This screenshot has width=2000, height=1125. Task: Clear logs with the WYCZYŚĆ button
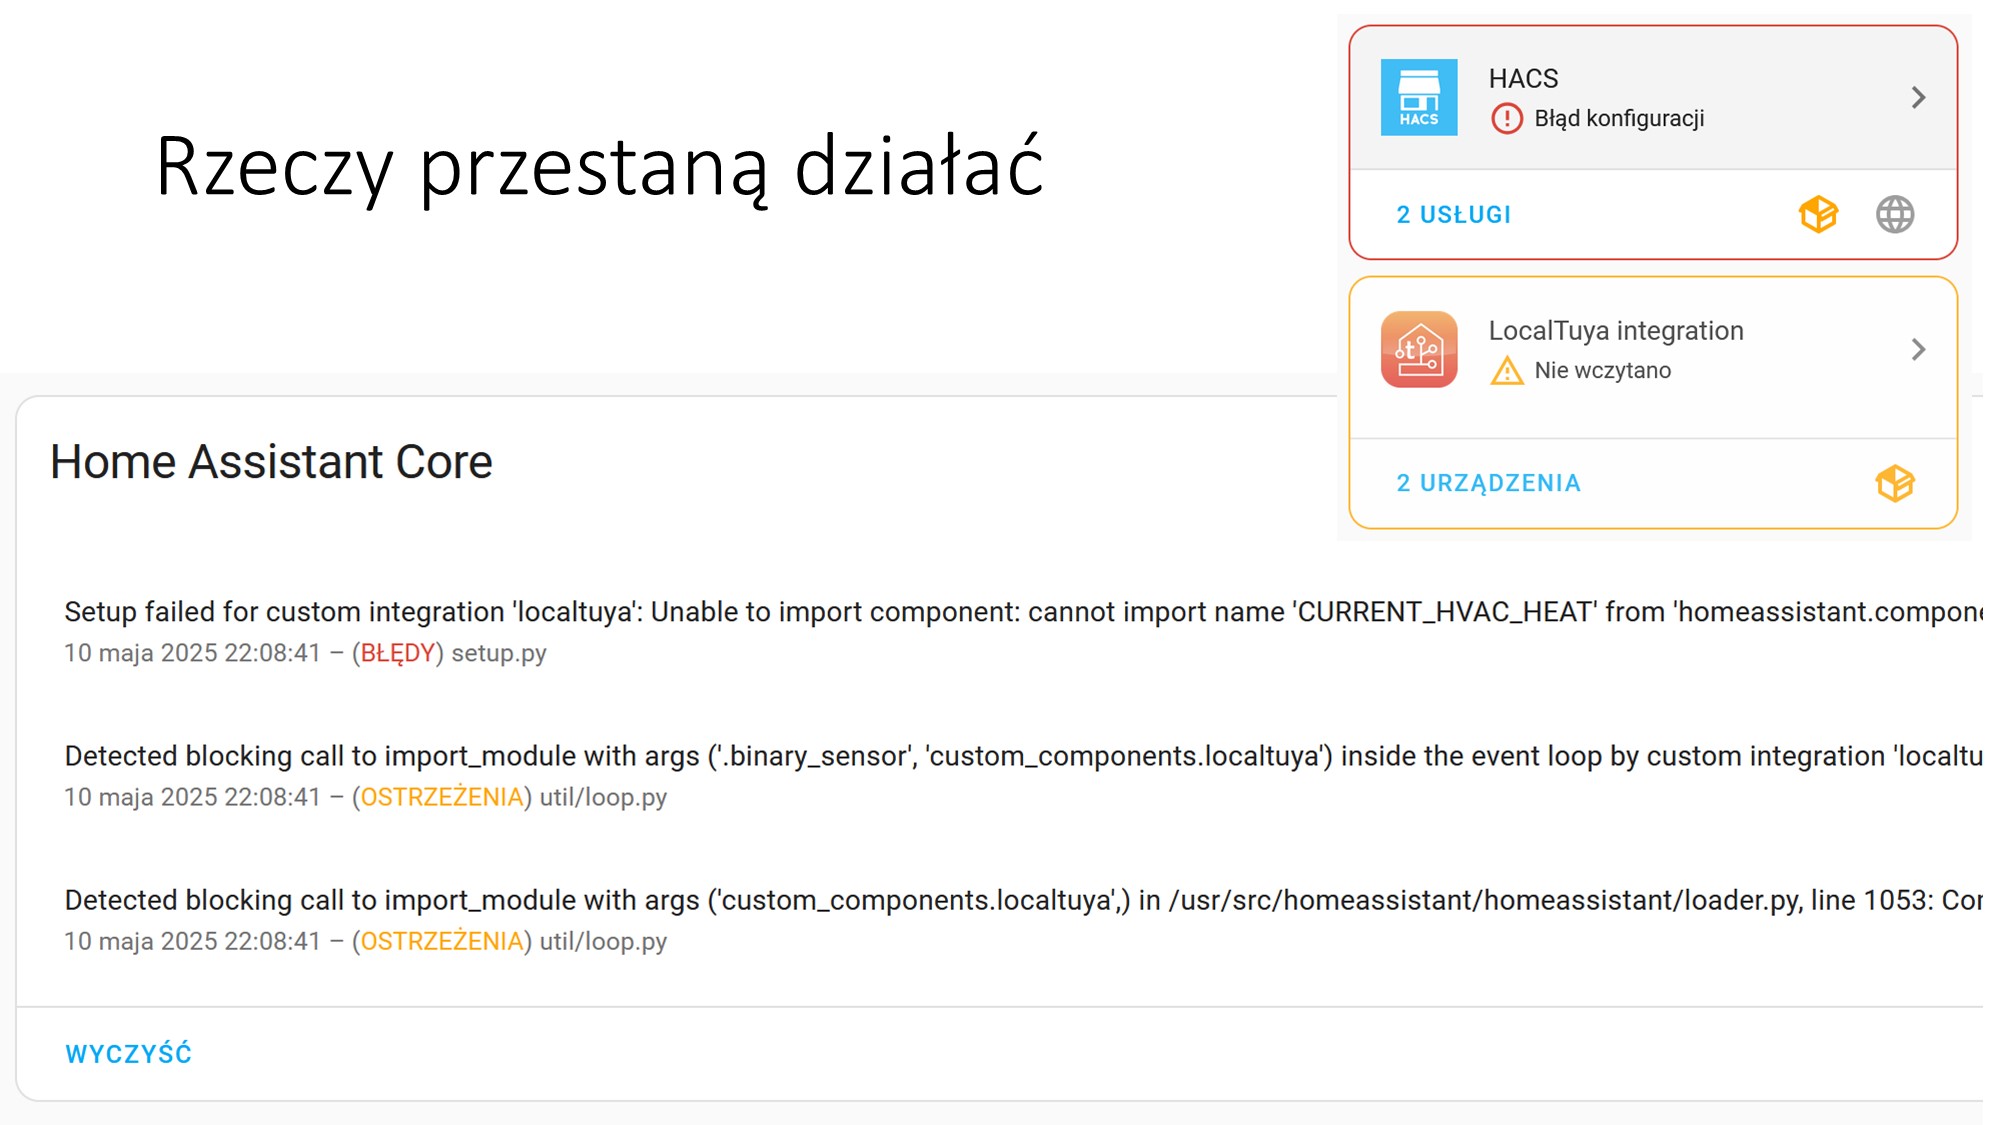128,1053
